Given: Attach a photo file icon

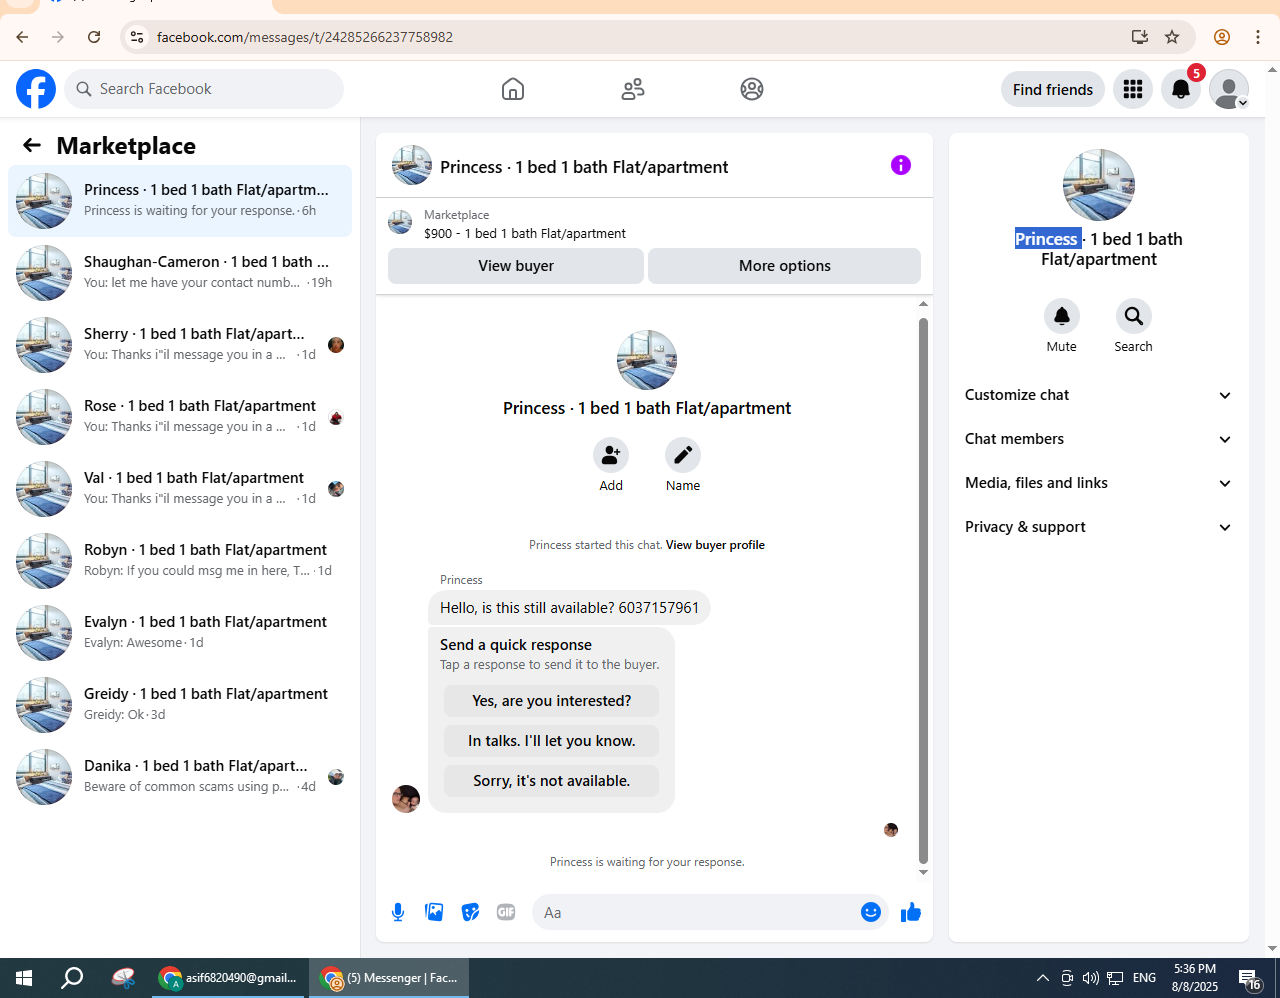Looking at the screenshot, I should coord(434,912).
